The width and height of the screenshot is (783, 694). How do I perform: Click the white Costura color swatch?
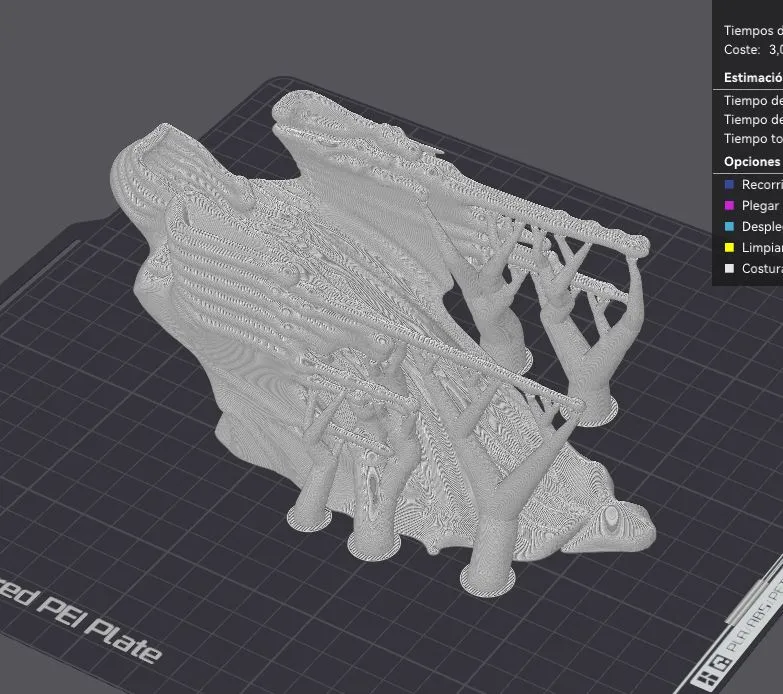[x=729, y=269]
